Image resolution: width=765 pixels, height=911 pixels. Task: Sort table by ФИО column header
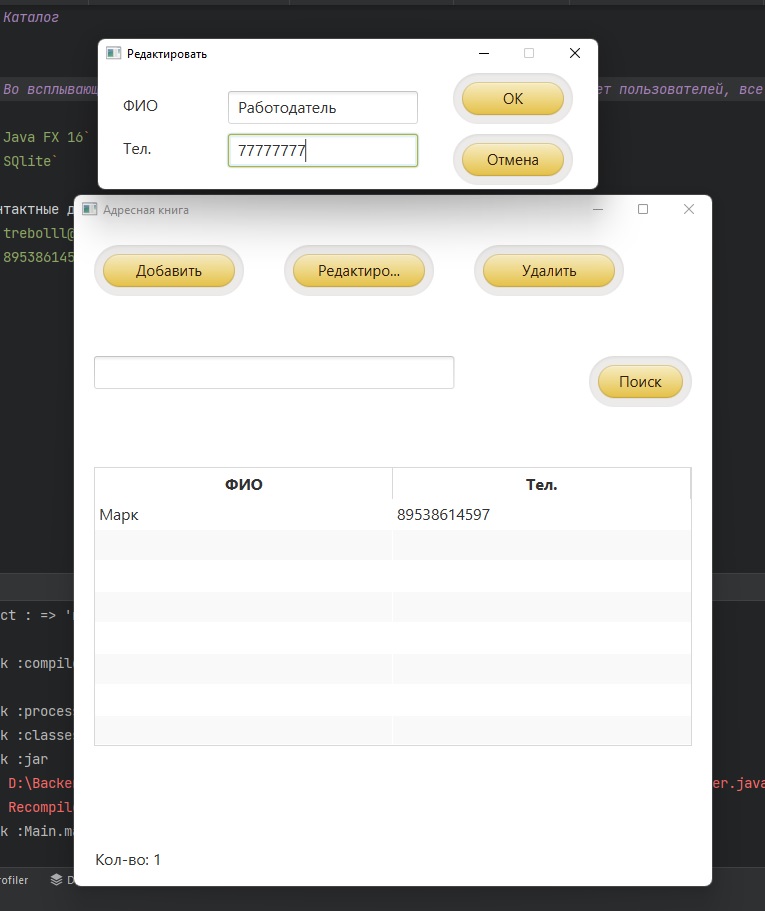click(x=243, y=484)
